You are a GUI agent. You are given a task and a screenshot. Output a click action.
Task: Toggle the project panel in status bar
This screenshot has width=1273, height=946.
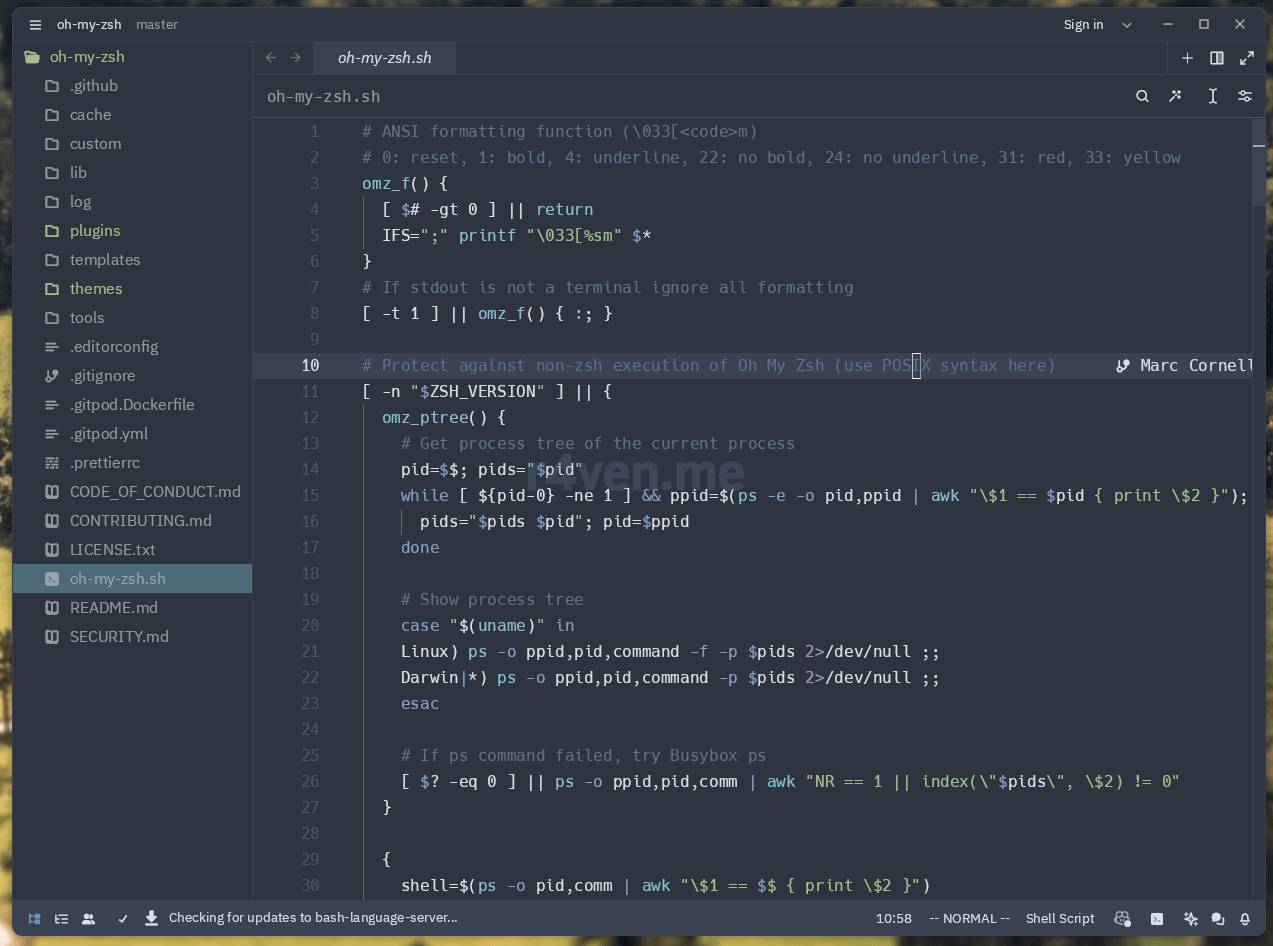tap(34, 918)
